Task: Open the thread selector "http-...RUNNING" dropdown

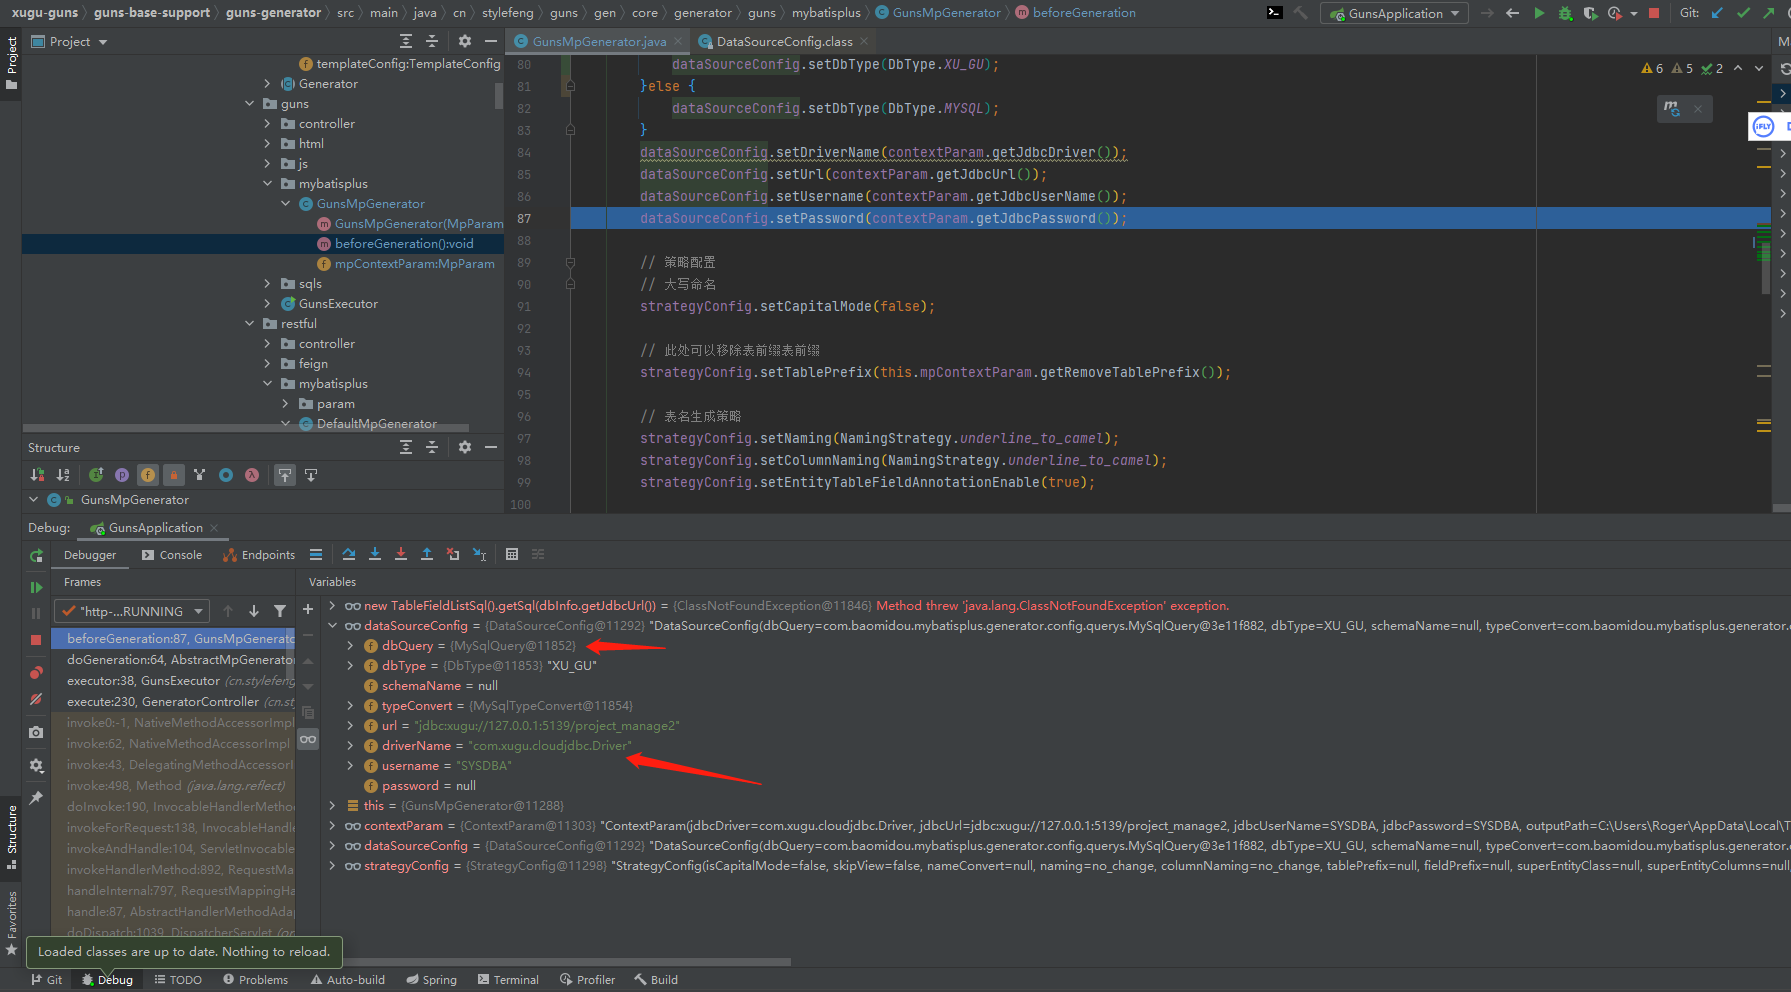Action: [x=132, y=611]
